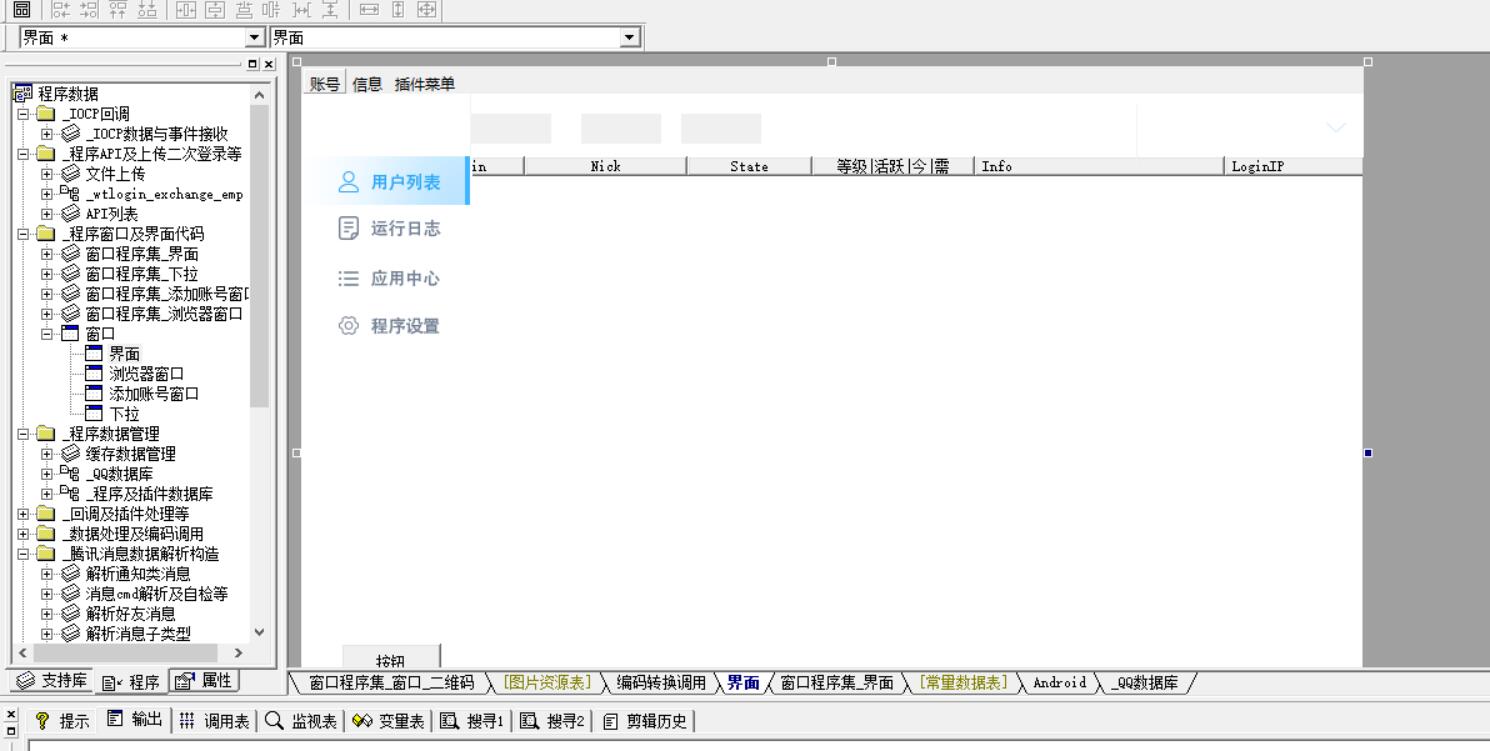Open the right 界面 combo box dropdown

coord(629,38)
